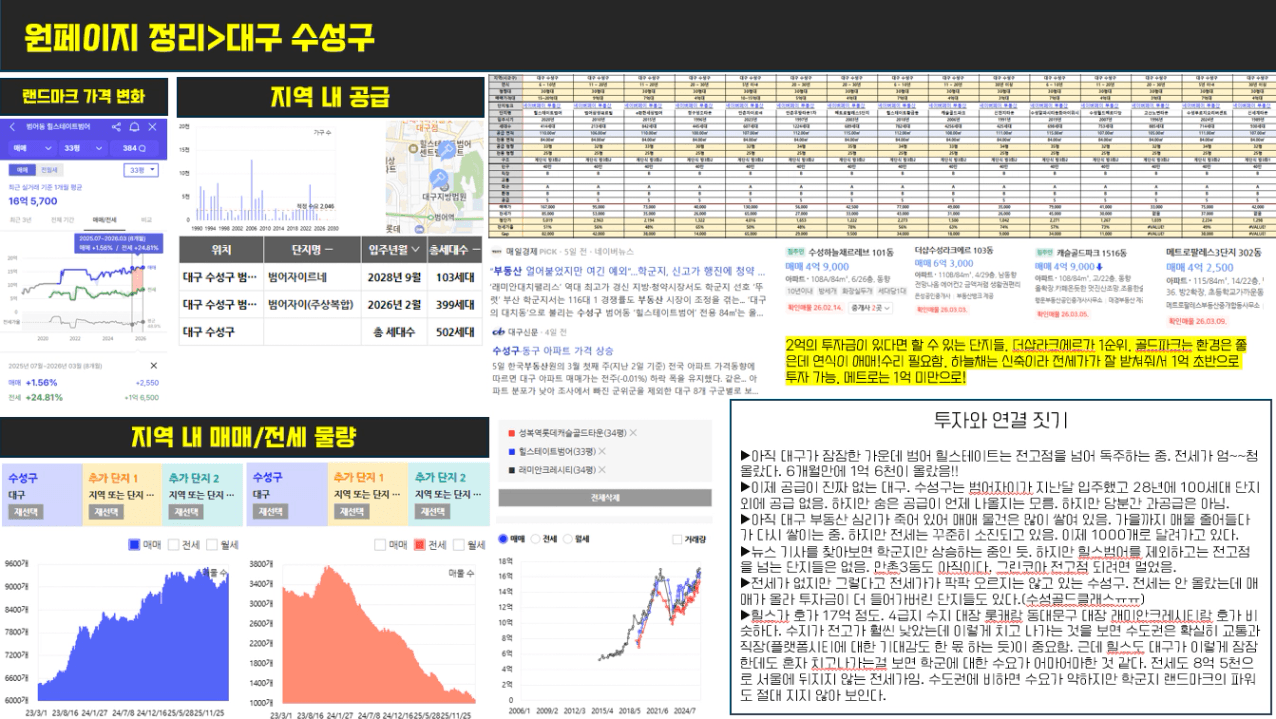Screen dimensions: 1276x719
Task: Switch to the 비교 tab
Action: (x=146, y=218)
